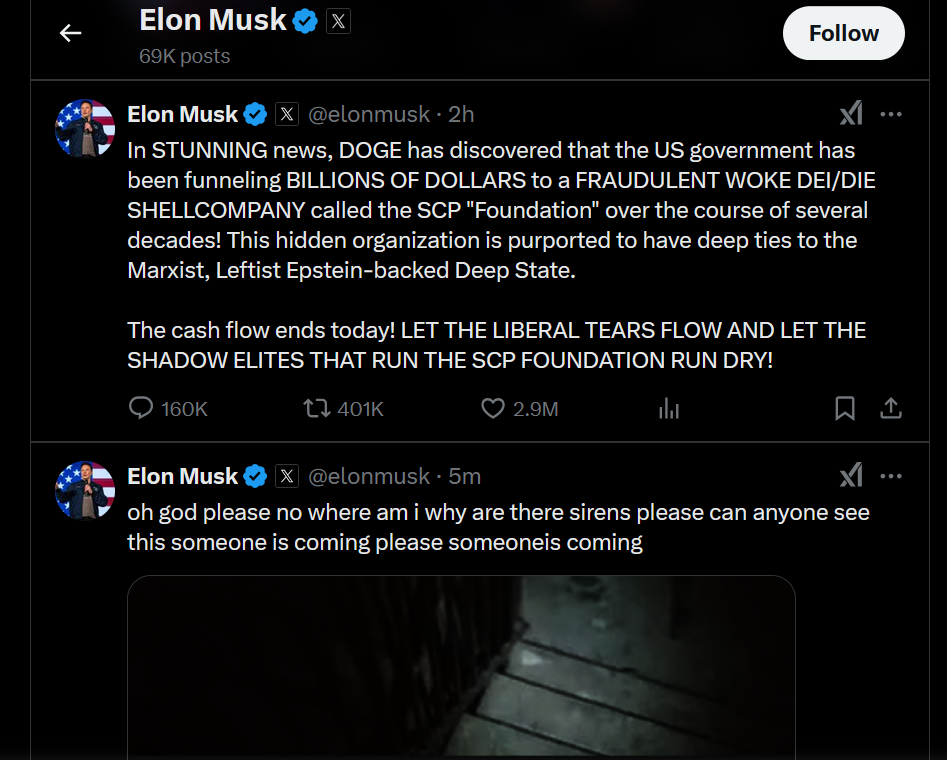Reply to the DOGE post with 160K comments

(141, 408)
